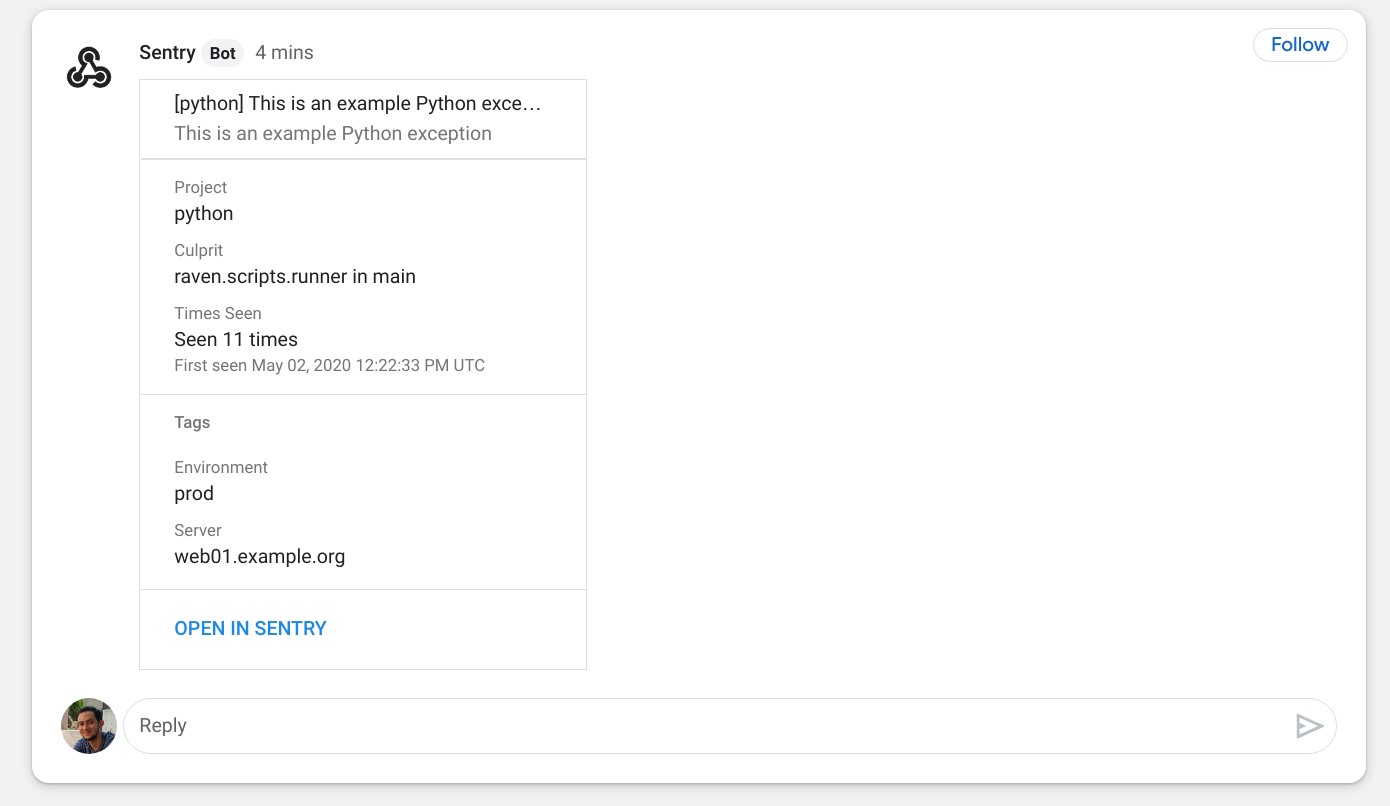Click the Bot badge label
Screen dimensions: 1390x806
click(223, 53)
